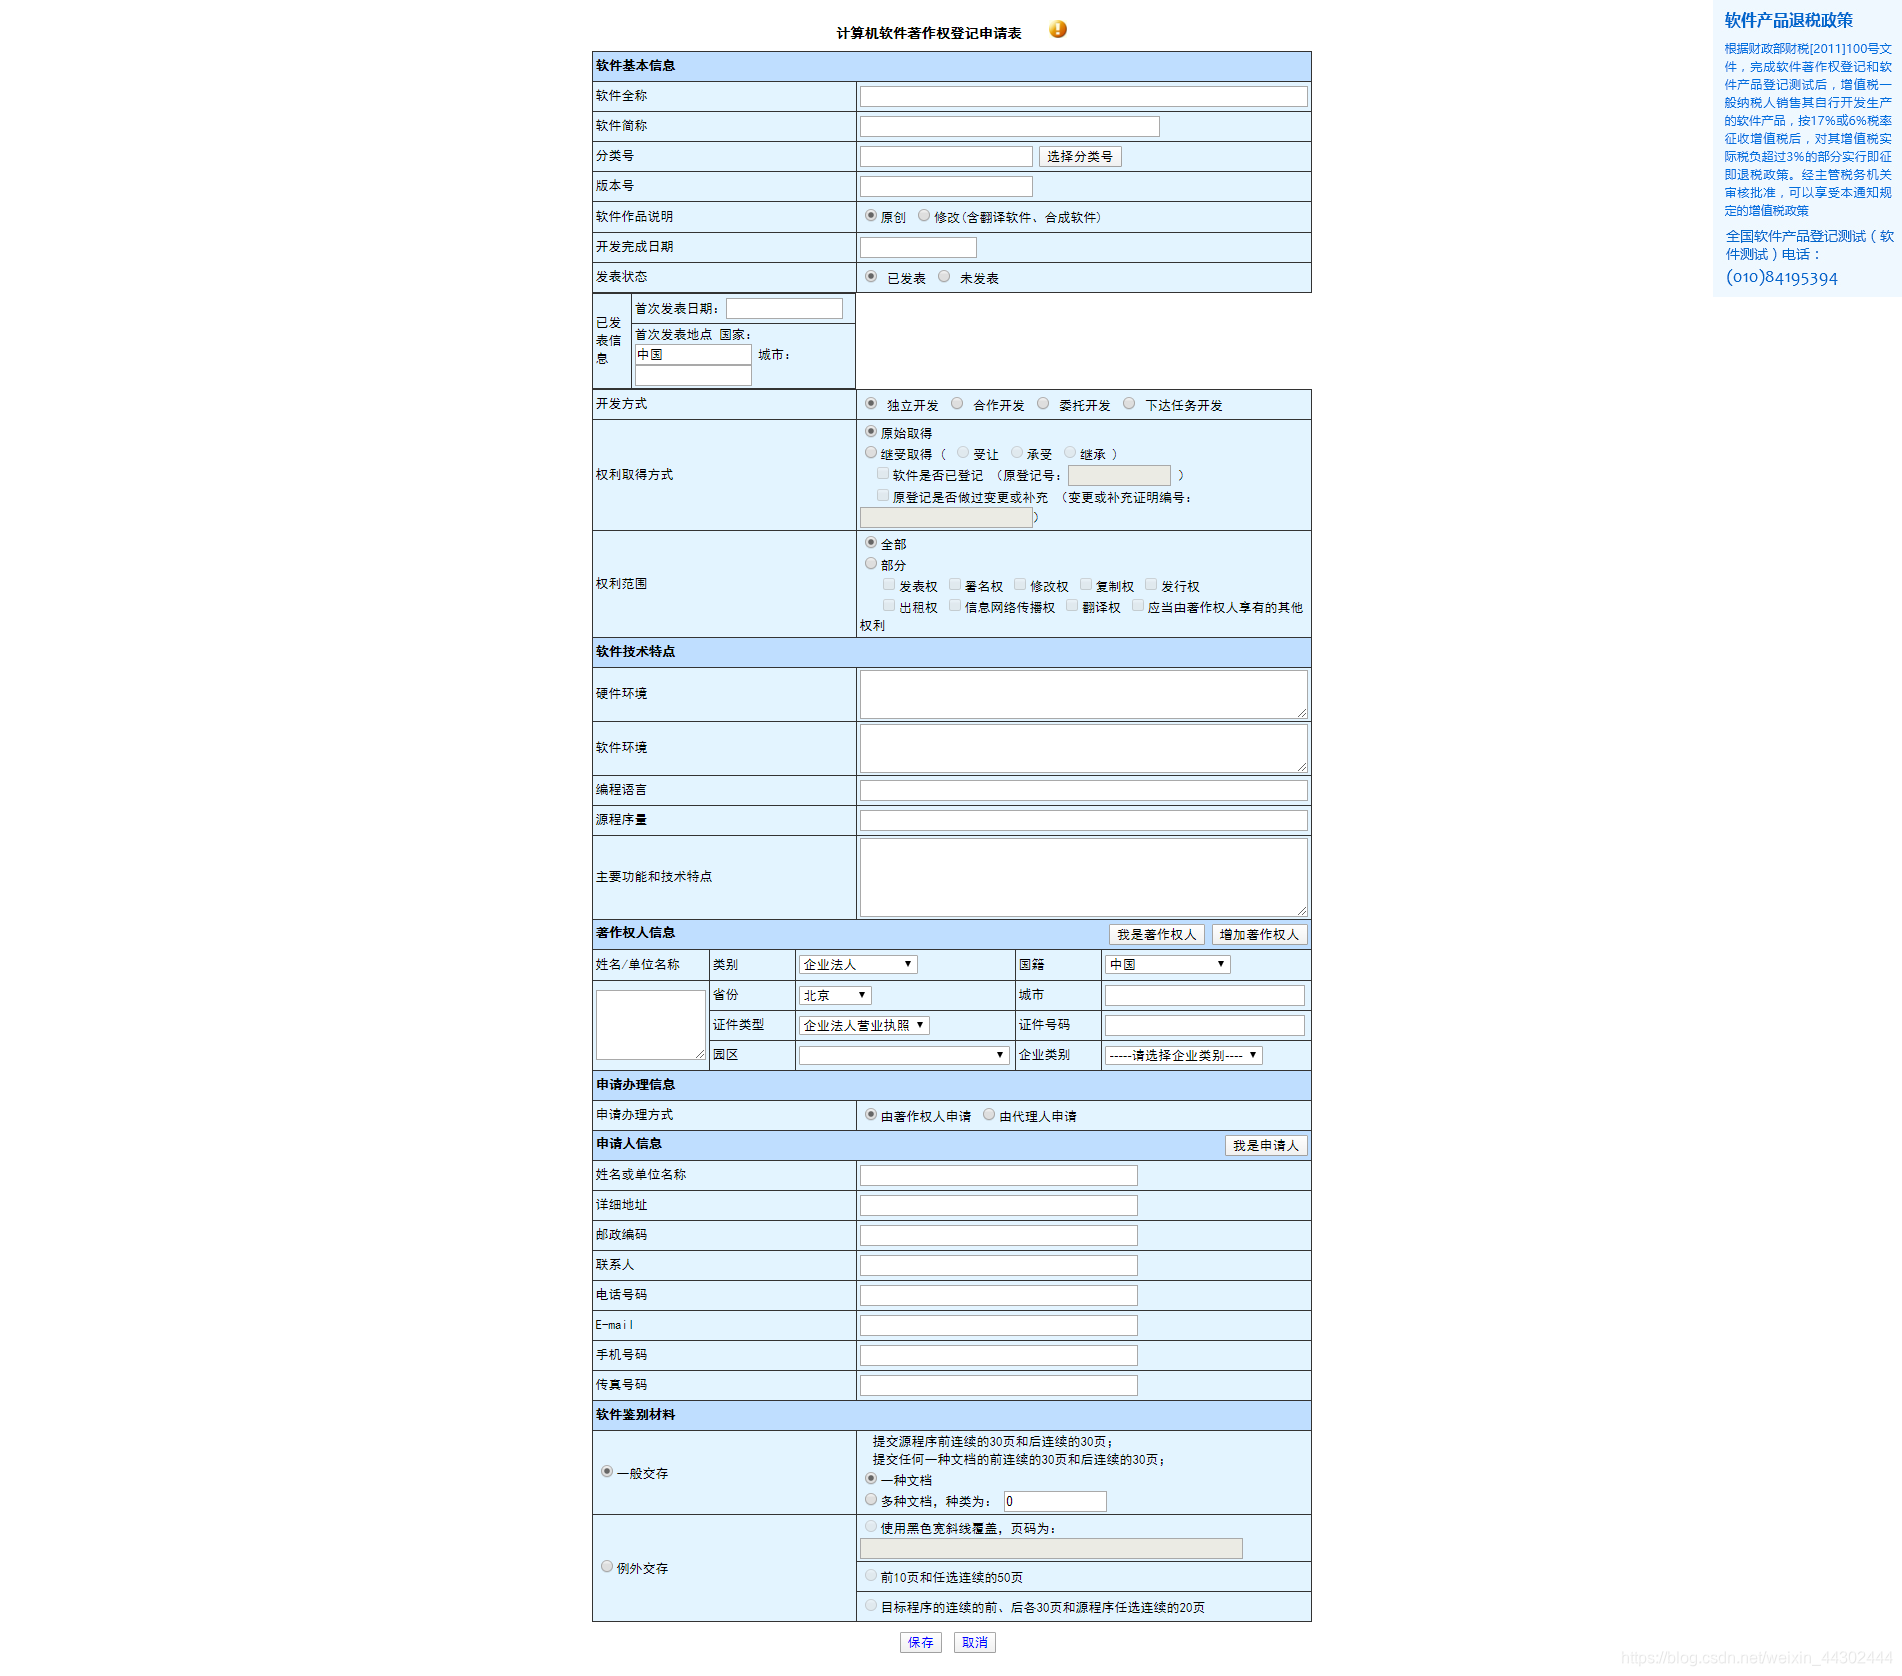
Task: Click the 软件简称 input field
Action: (1010, 127)
